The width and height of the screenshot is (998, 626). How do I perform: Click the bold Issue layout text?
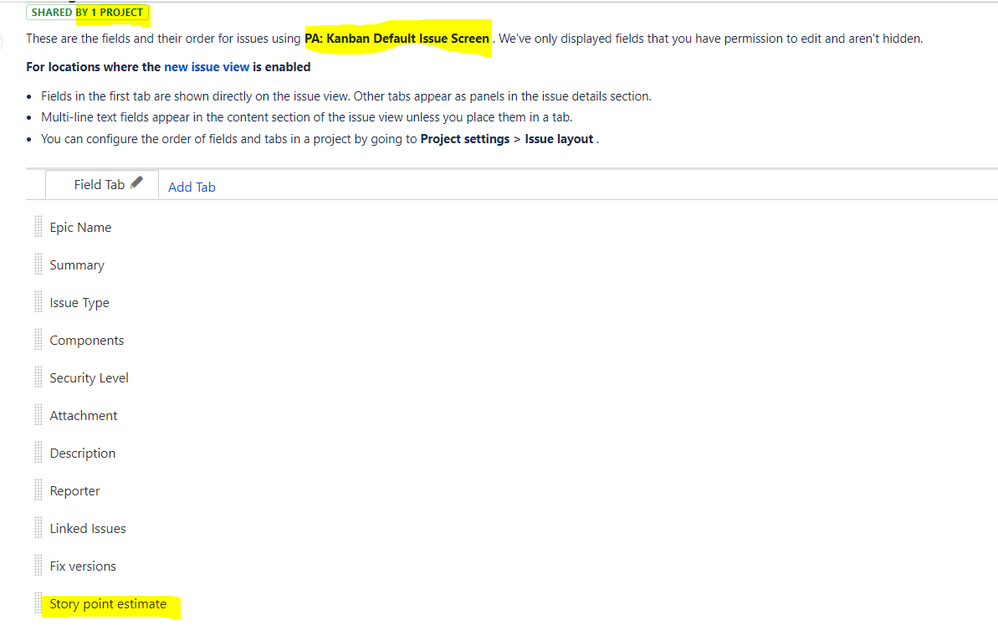click(x=559, y=139)
